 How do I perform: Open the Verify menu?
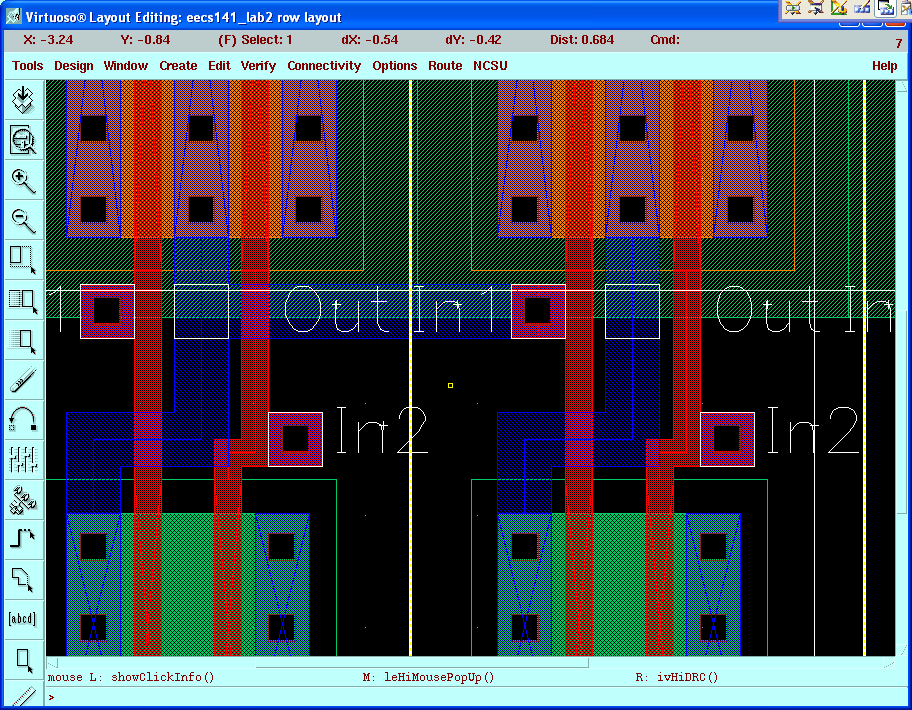tap(258, 66)
